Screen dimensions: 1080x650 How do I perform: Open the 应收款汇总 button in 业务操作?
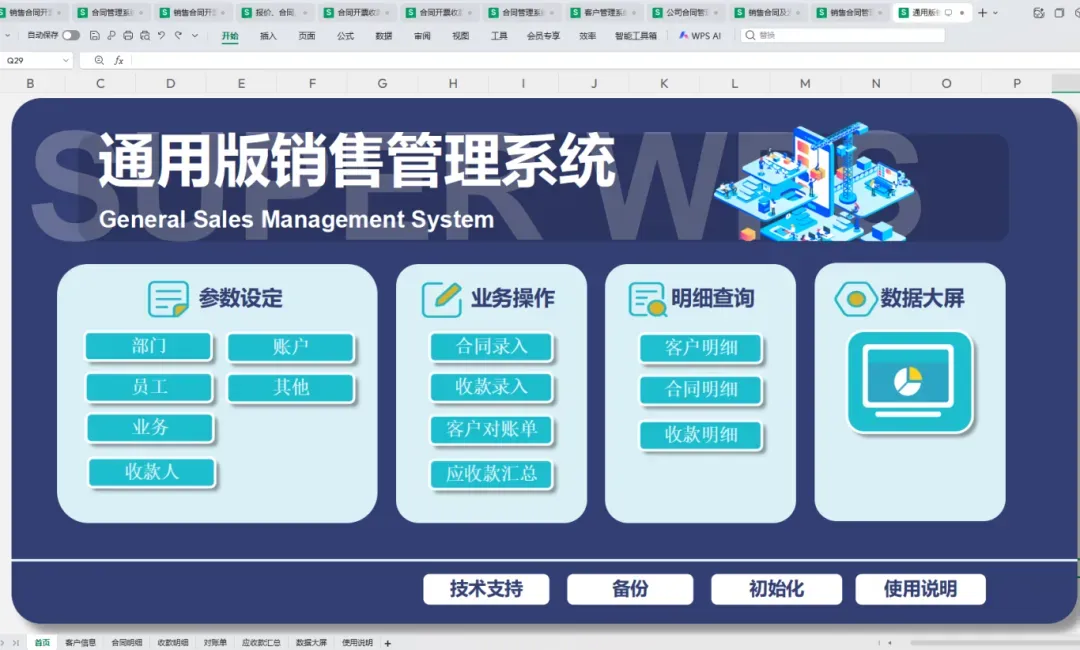point(492,474)
